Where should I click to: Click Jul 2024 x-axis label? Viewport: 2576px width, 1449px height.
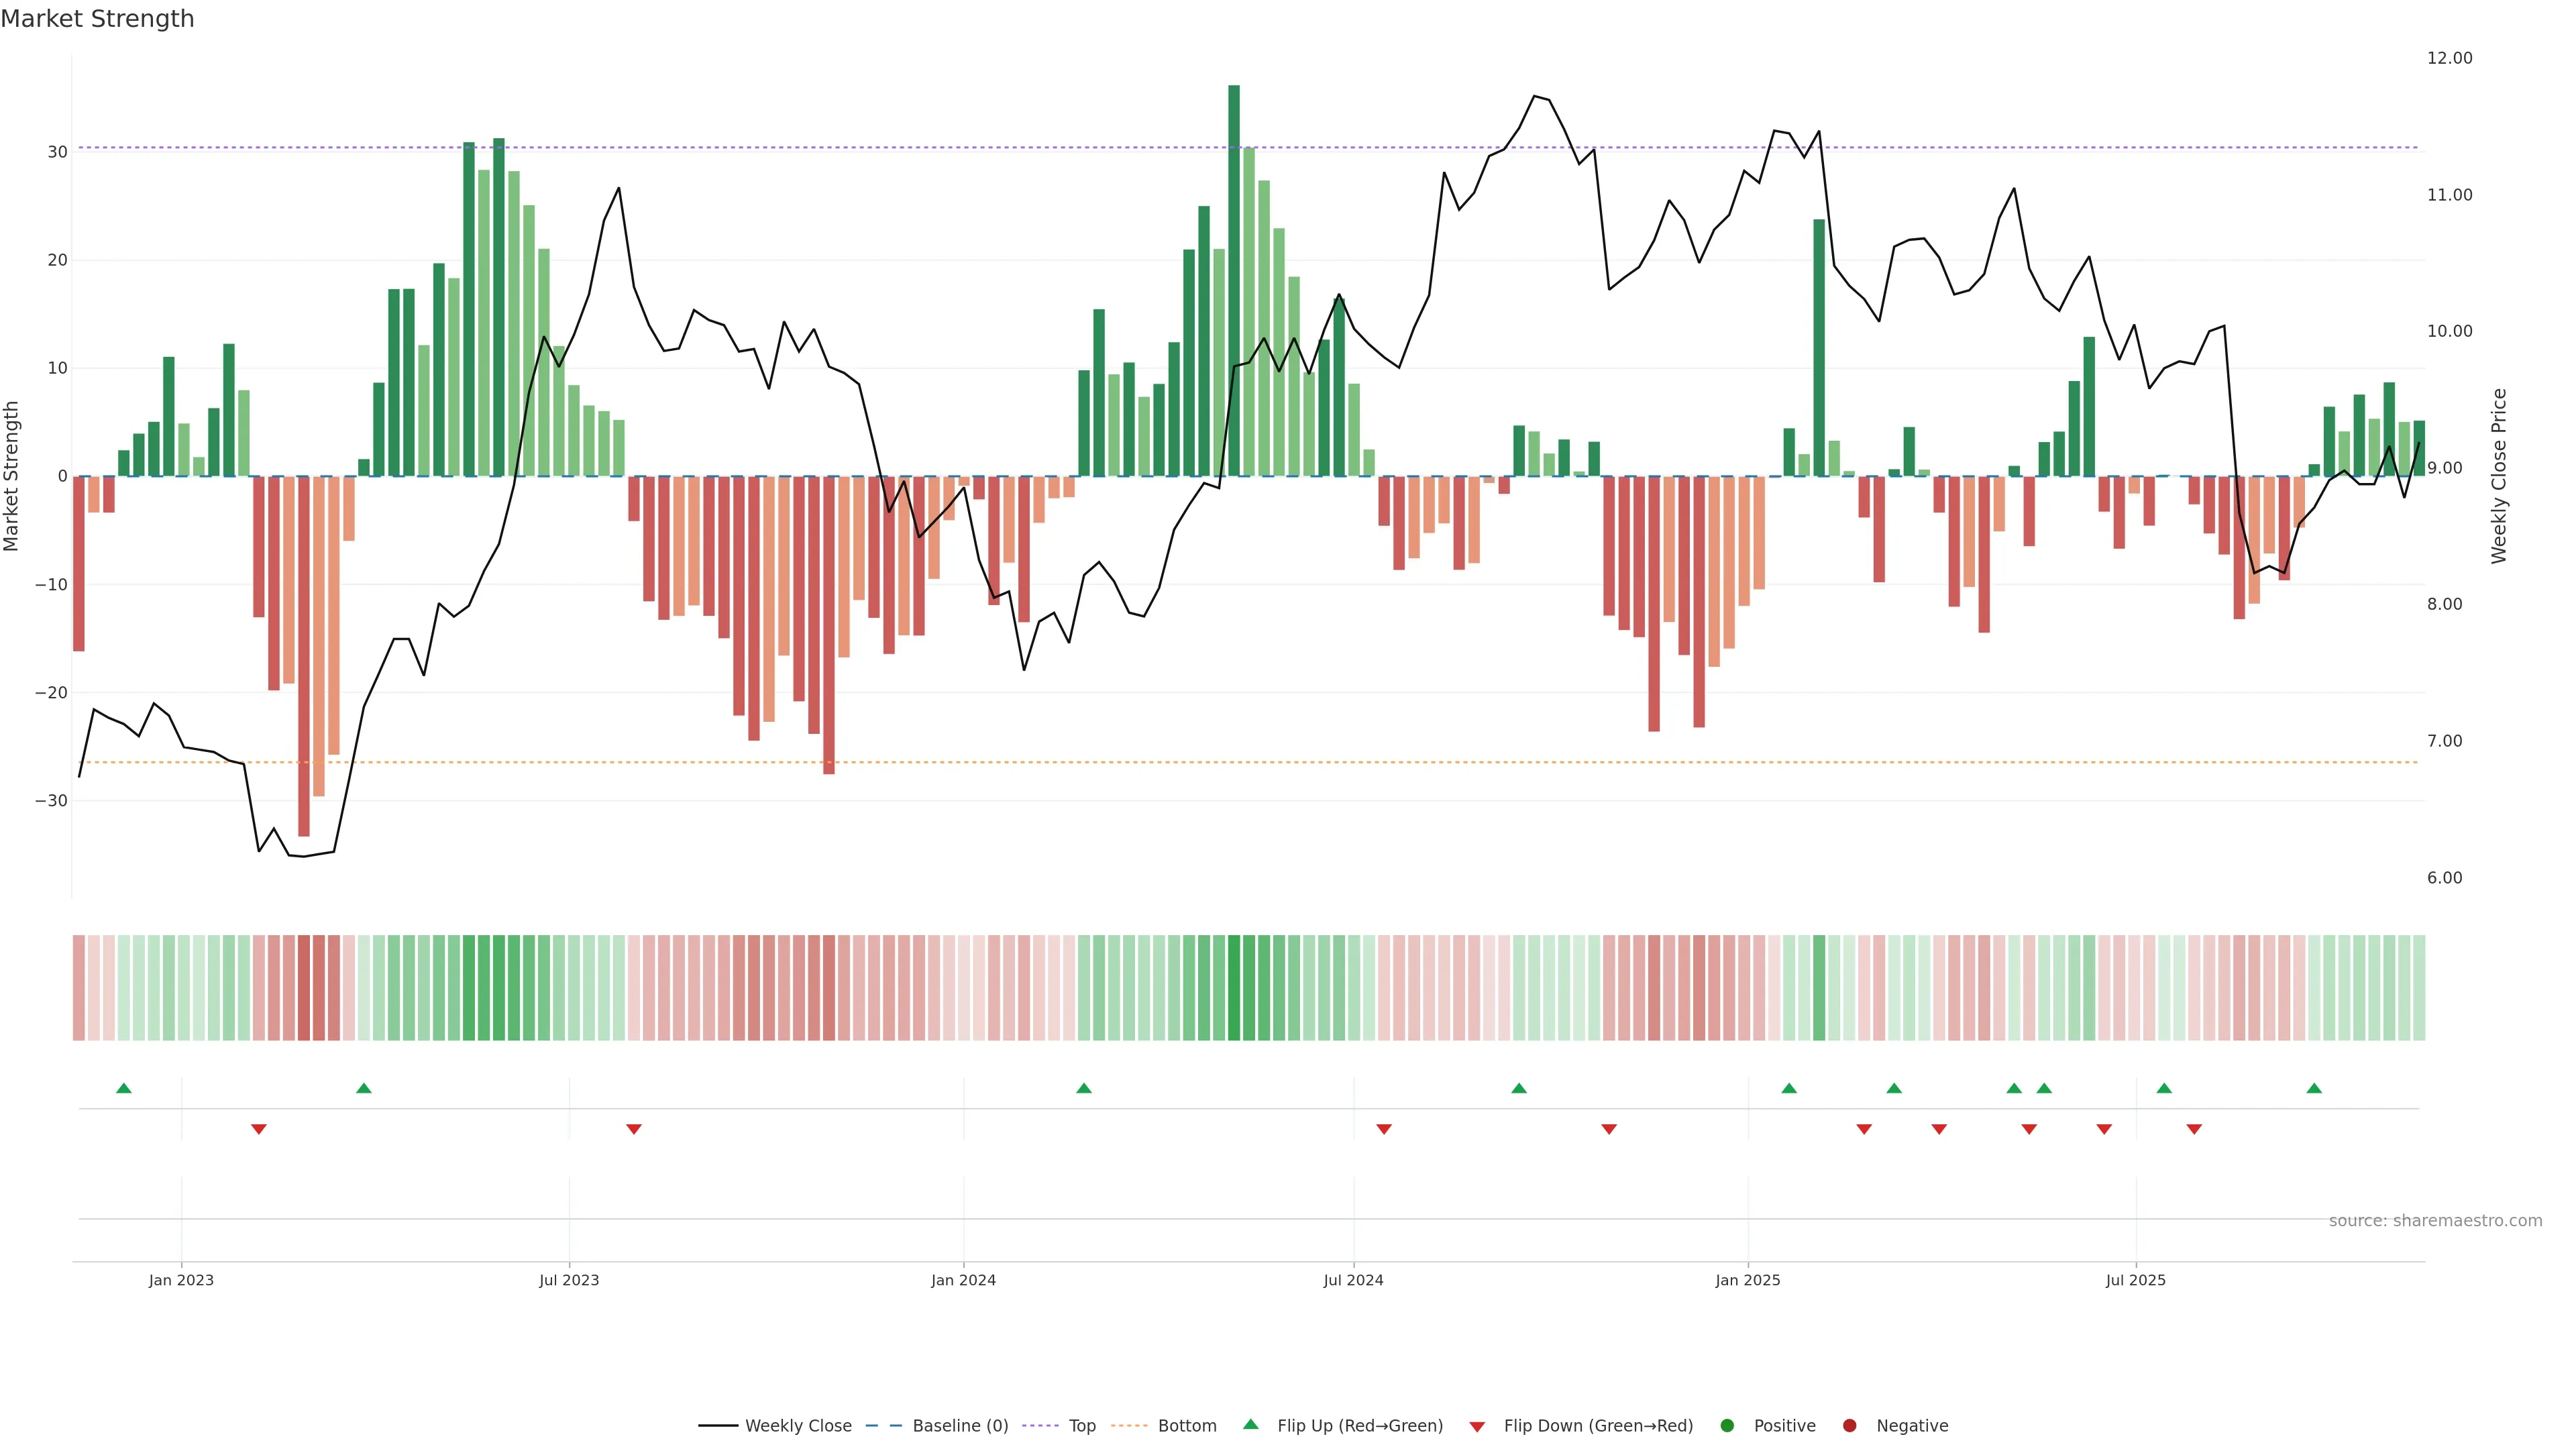click(x=1353, y=1280)
